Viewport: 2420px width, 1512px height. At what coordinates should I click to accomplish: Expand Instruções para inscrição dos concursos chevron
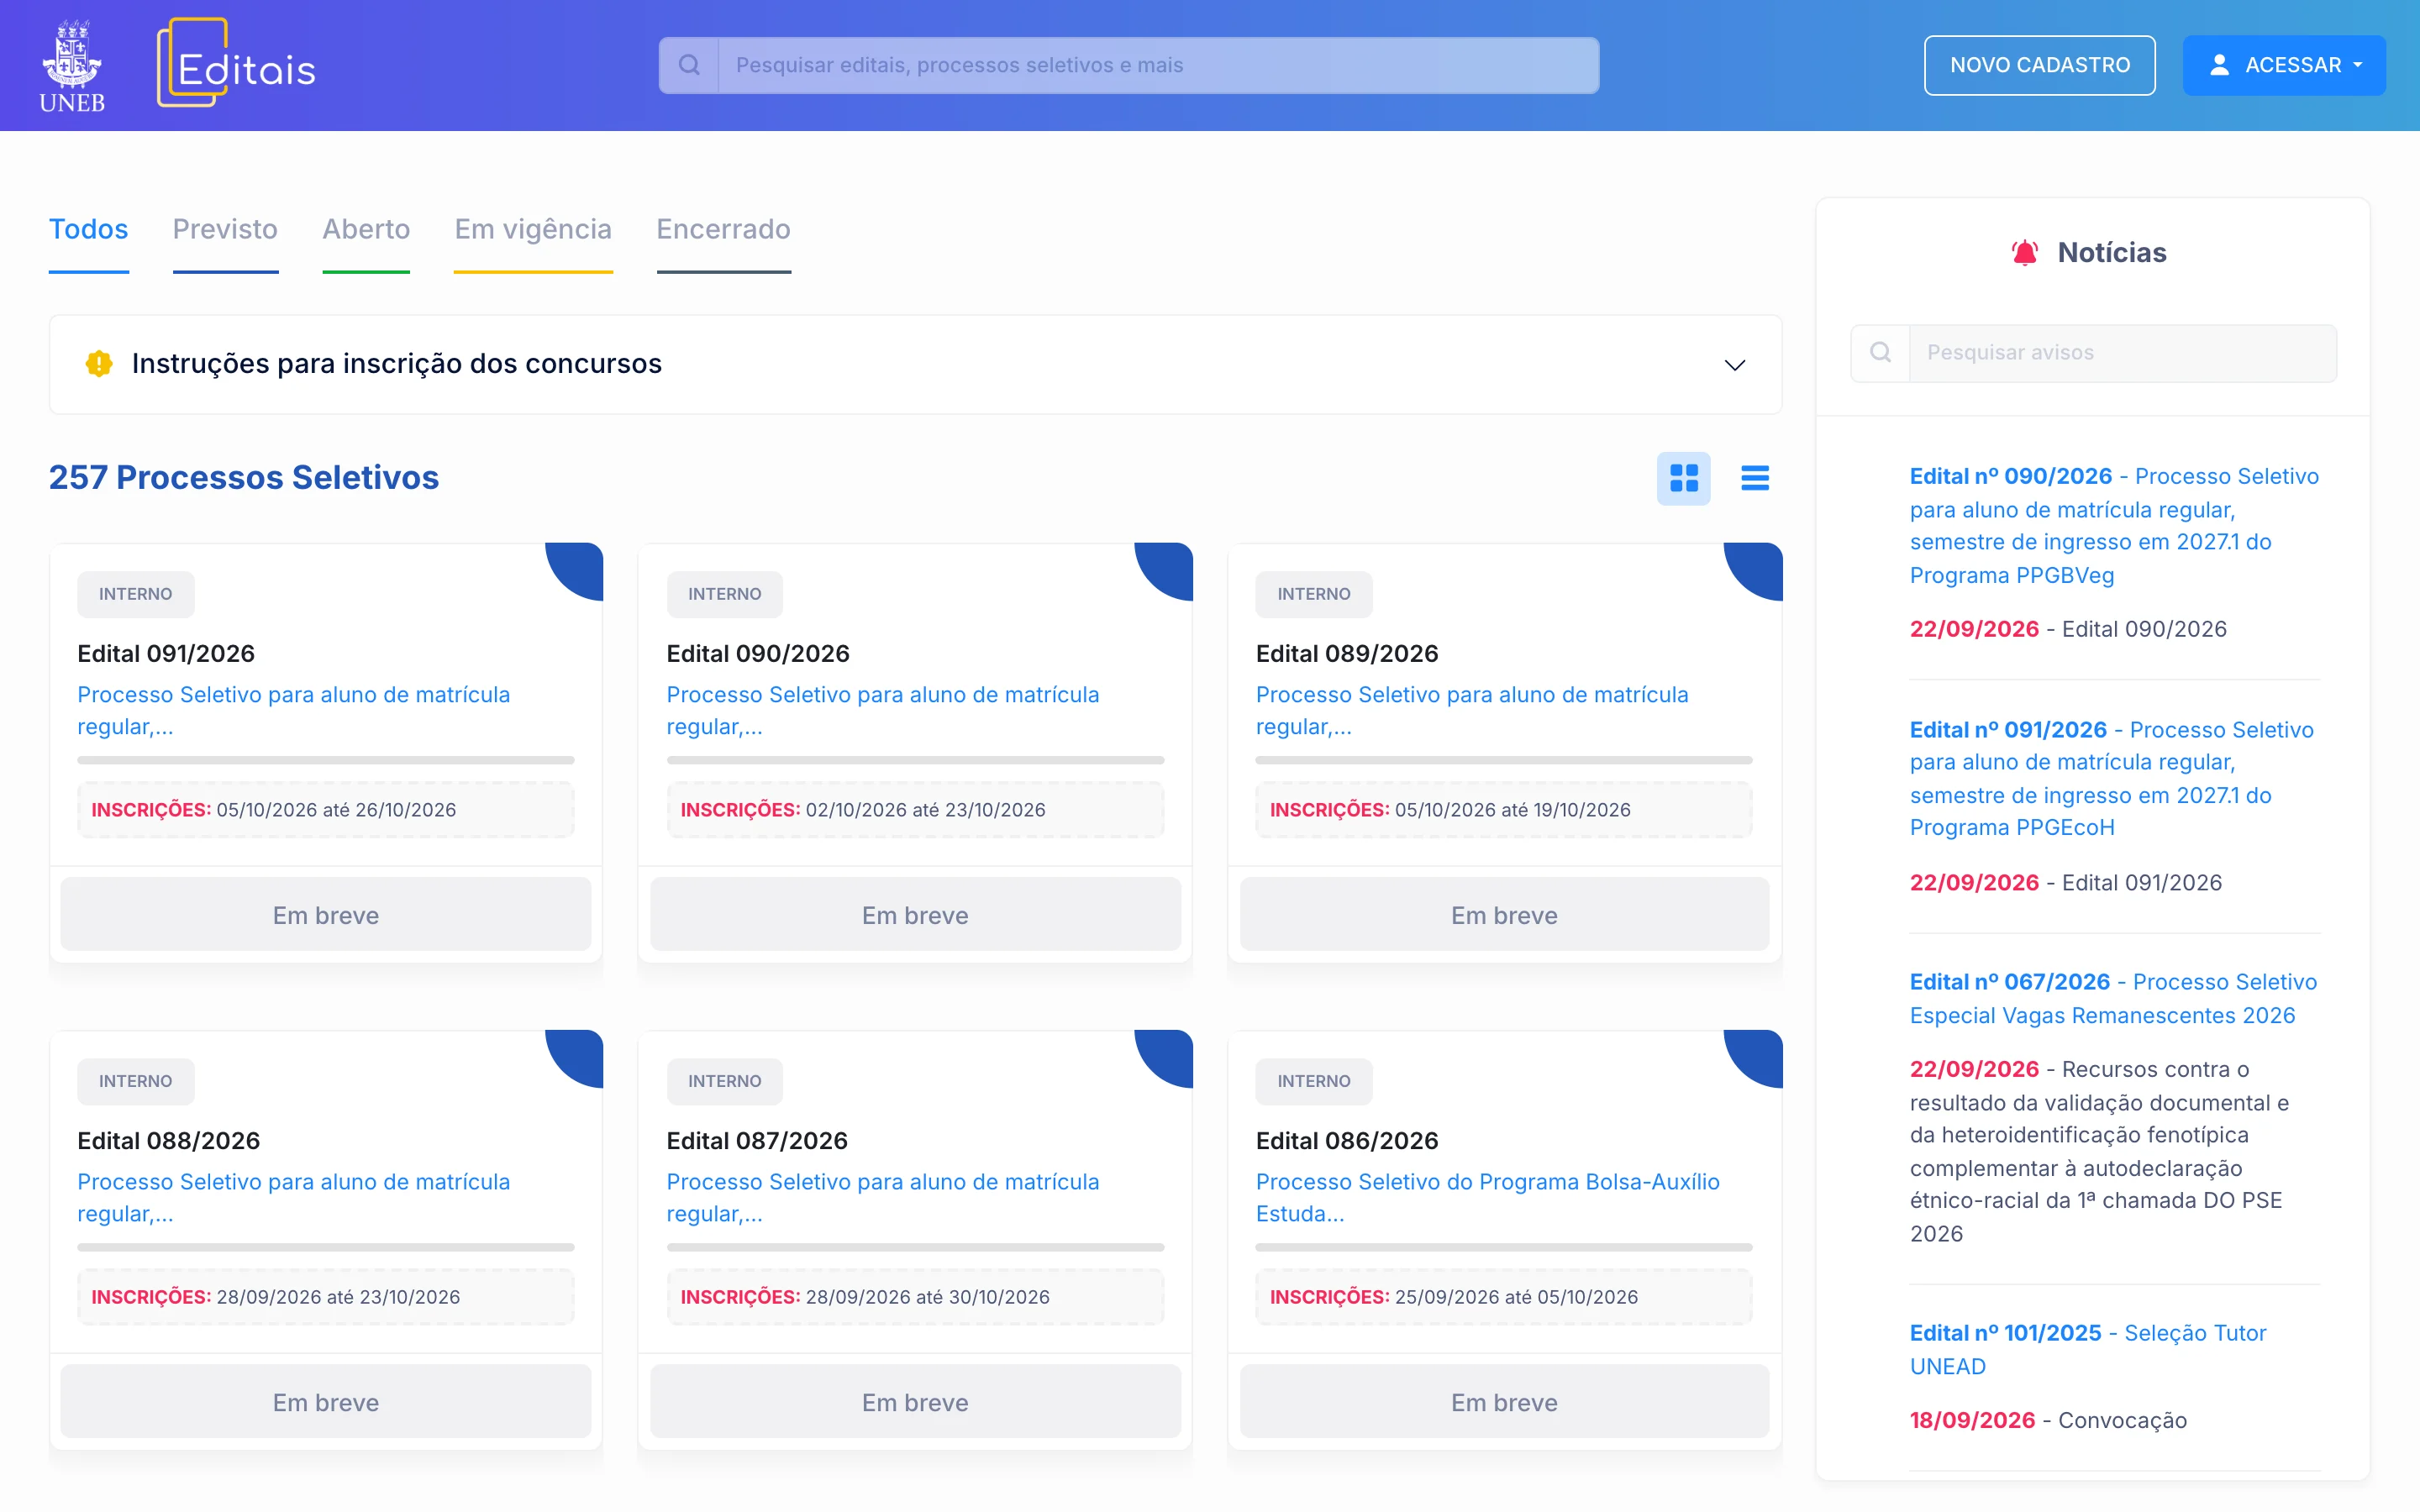[x=1735, y=365]
